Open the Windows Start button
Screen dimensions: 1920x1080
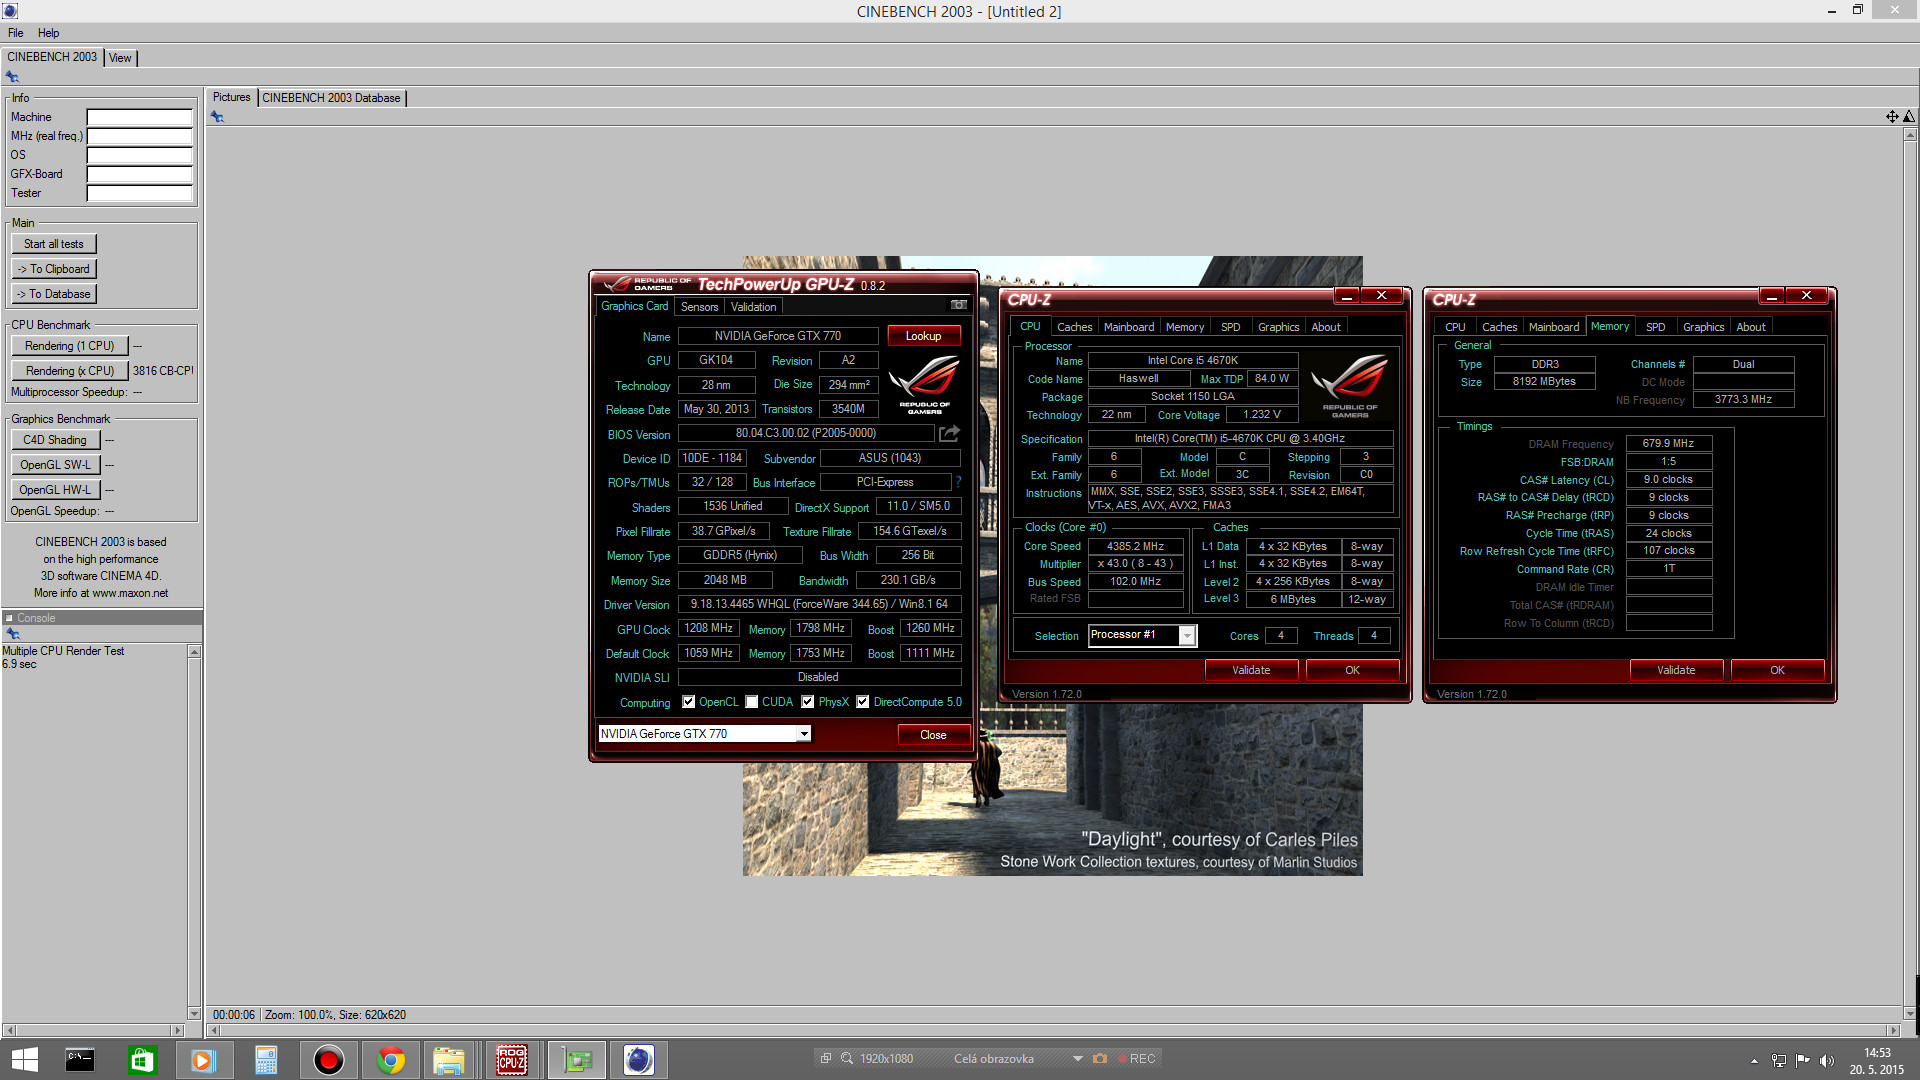click(x=24, y=1060)
